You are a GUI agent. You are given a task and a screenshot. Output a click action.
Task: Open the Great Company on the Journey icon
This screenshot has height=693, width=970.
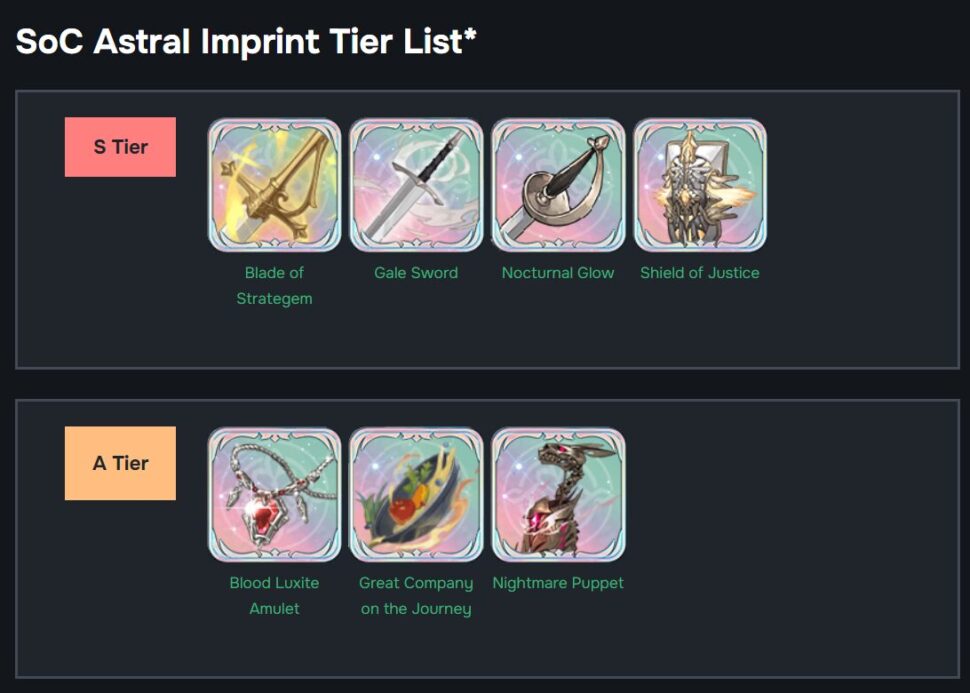(x=416, y=495)
